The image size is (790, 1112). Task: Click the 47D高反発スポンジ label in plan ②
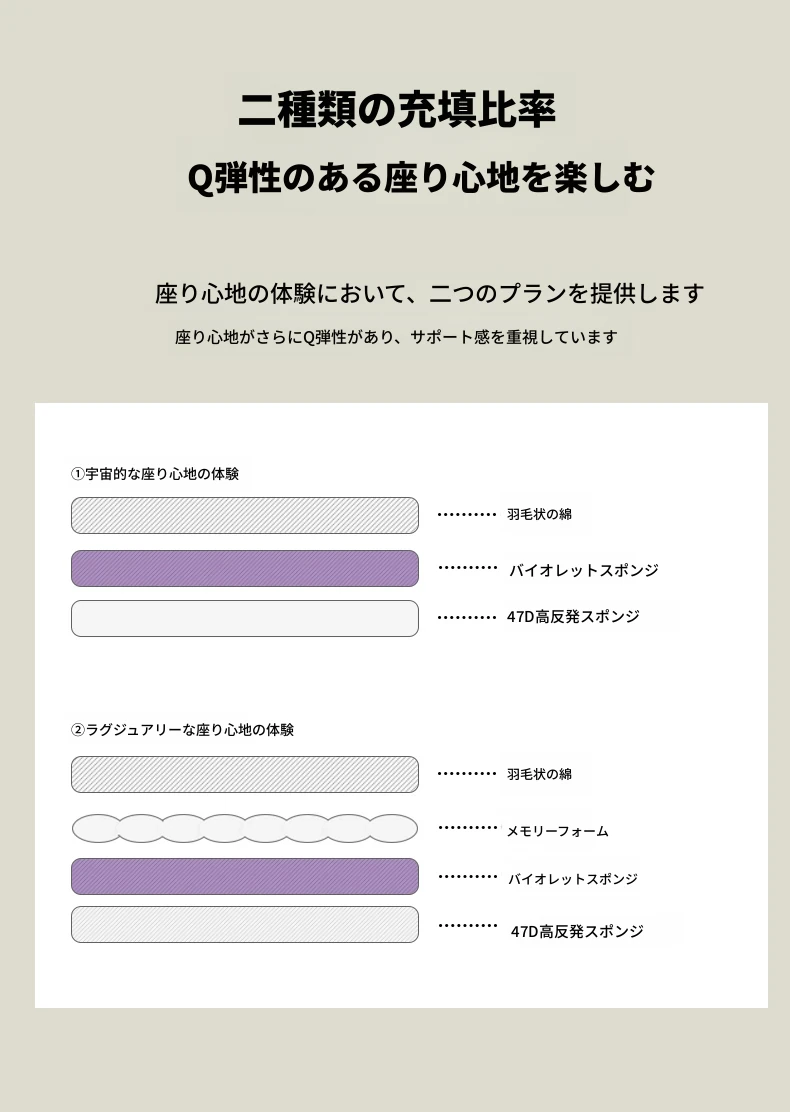tap(577, 931)
